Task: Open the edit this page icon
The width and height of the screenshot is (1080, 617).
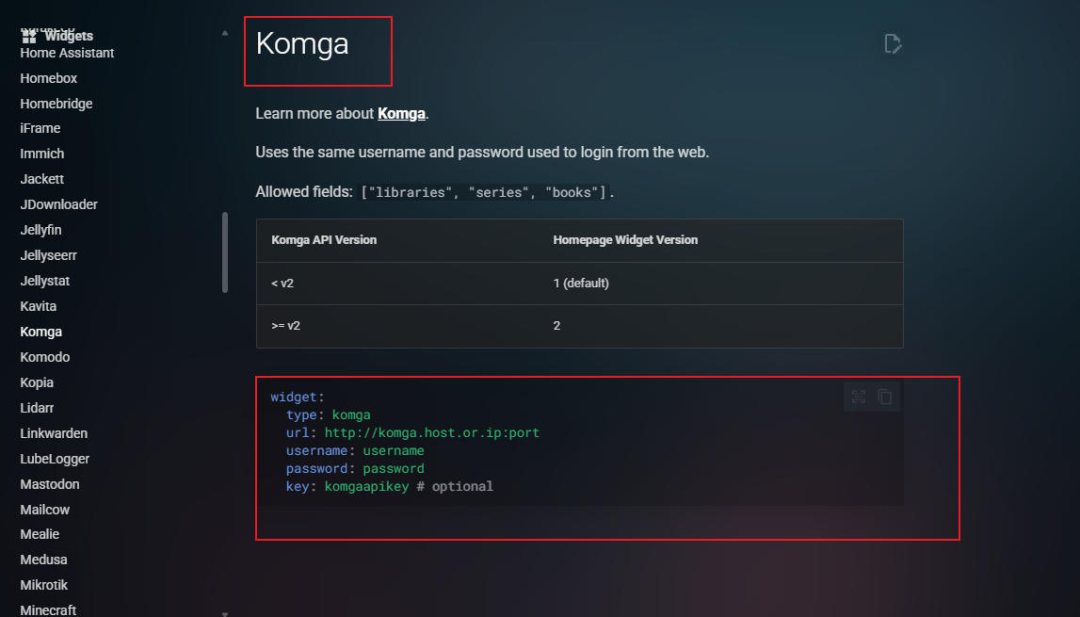Action: pos(893,43)
